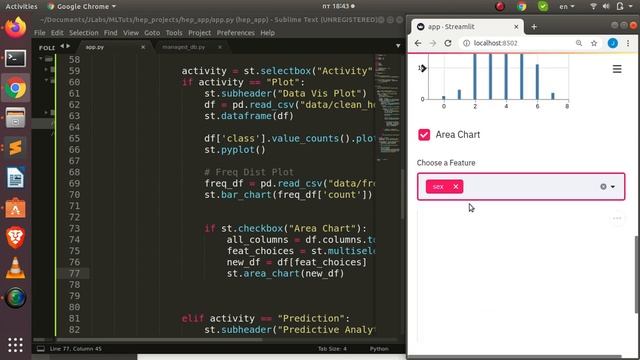640x360 pixels.
Task: Close the app.py editor tab
Action: (143, 47)
